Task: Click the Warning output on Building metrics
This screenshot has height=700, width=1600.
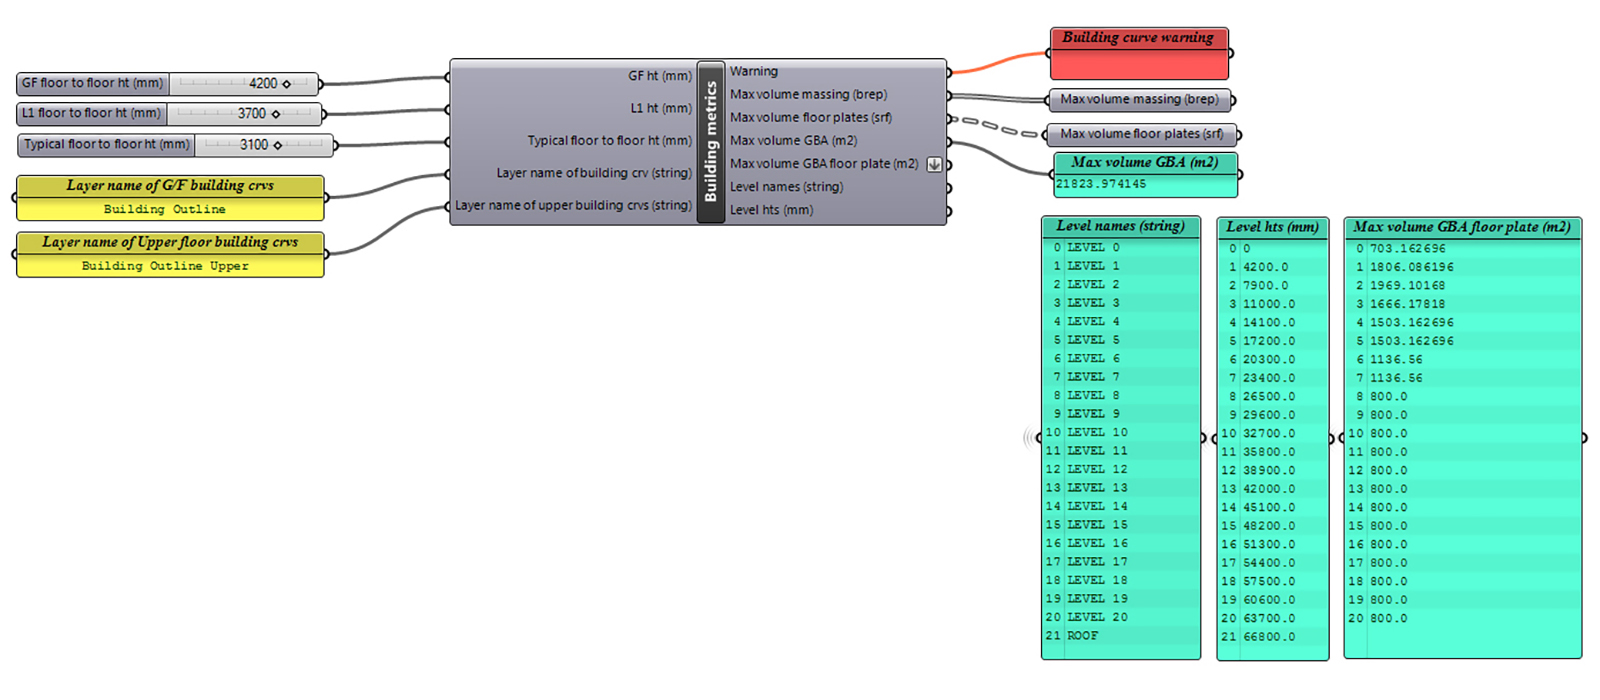Action: point(754,71)
